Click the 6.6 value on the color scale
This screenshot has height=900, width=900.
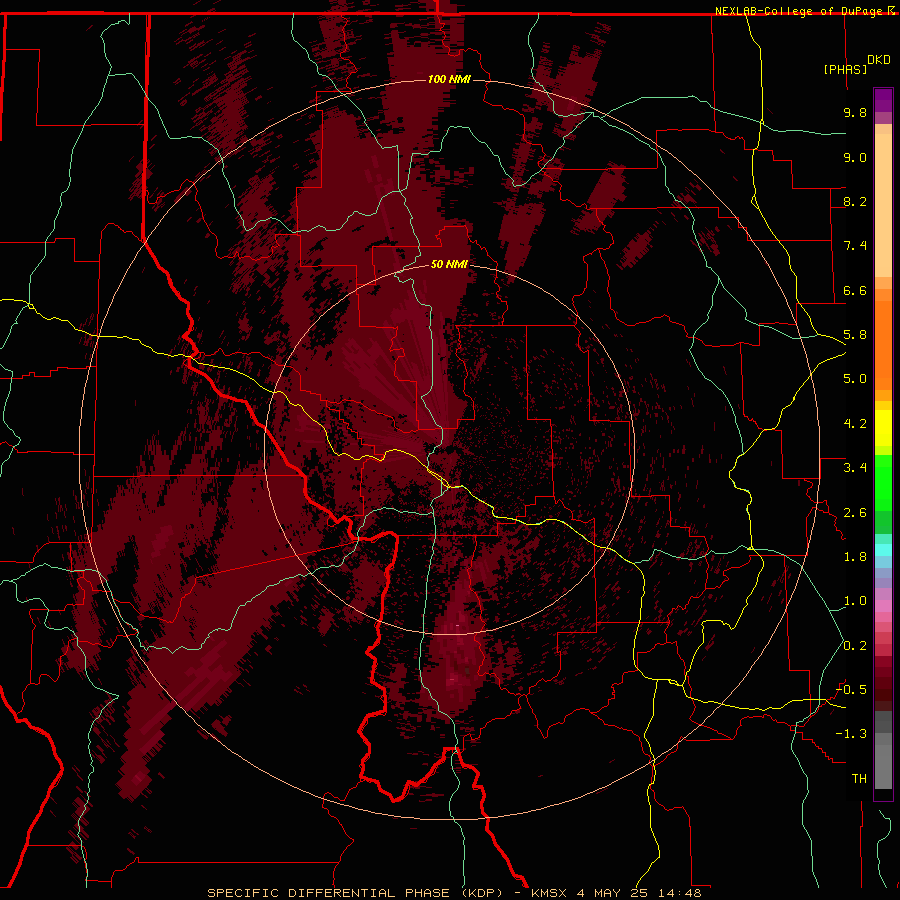coord(855,290)
